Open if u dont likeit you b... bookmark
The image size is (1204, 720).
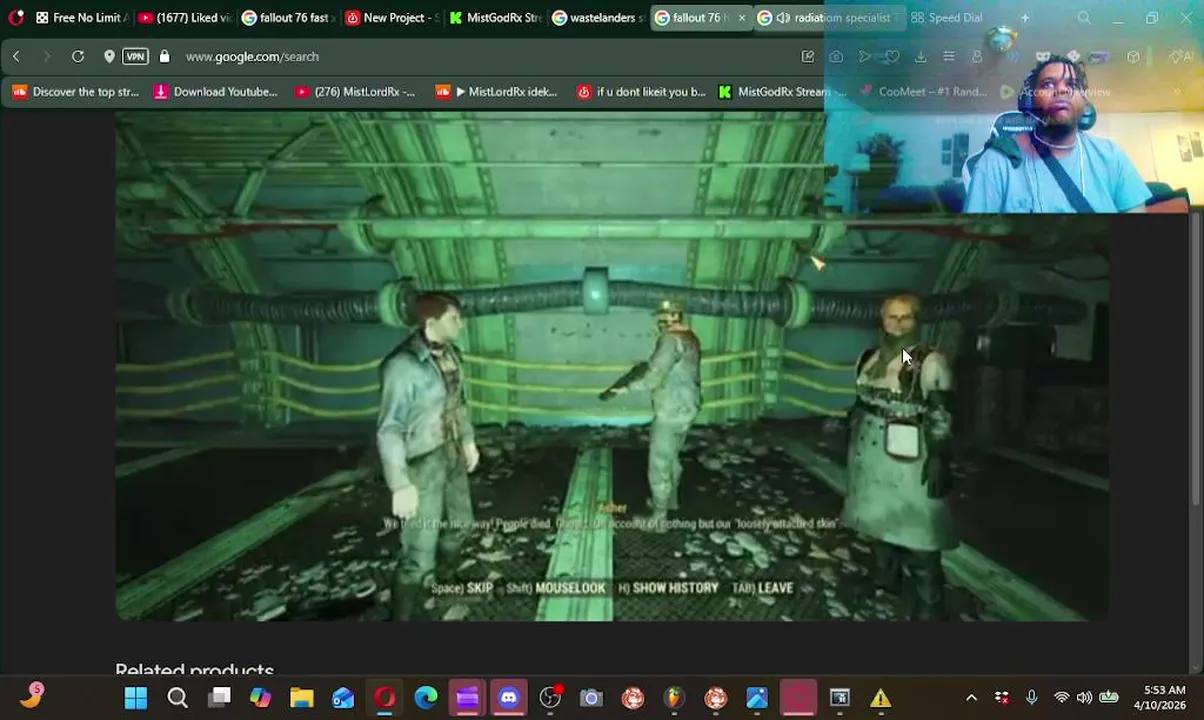pos(641,91)
